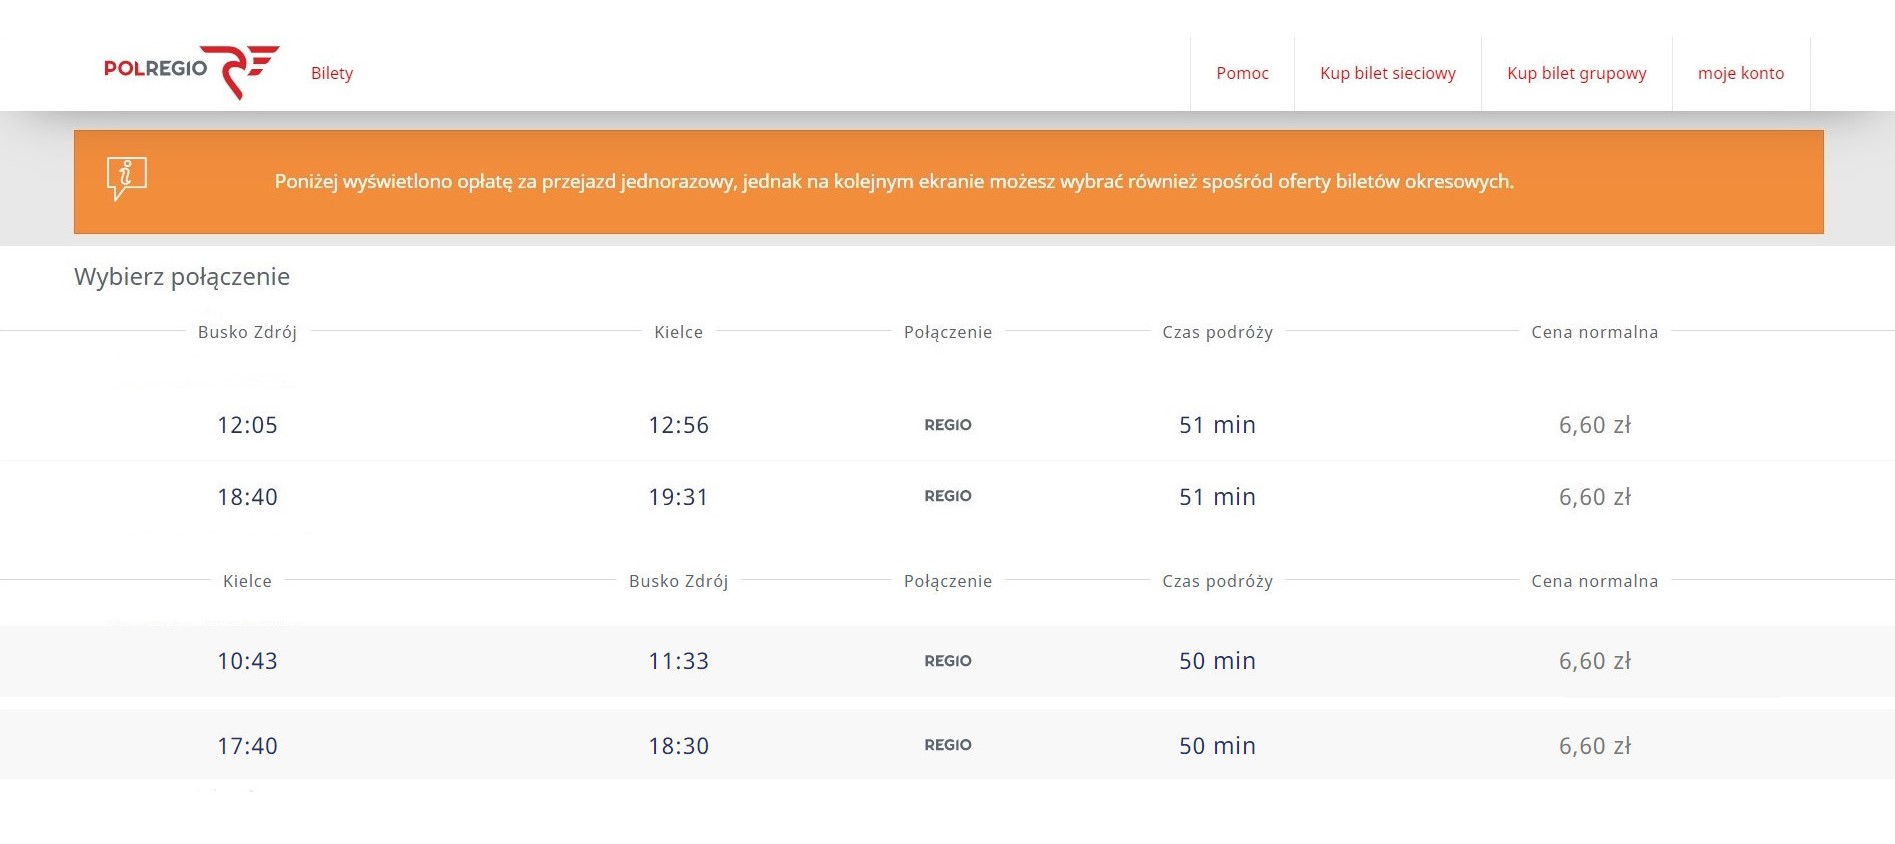Click REGIO label on the 17:40 connection
This screenshot has width=1895, height=844.
947,745
